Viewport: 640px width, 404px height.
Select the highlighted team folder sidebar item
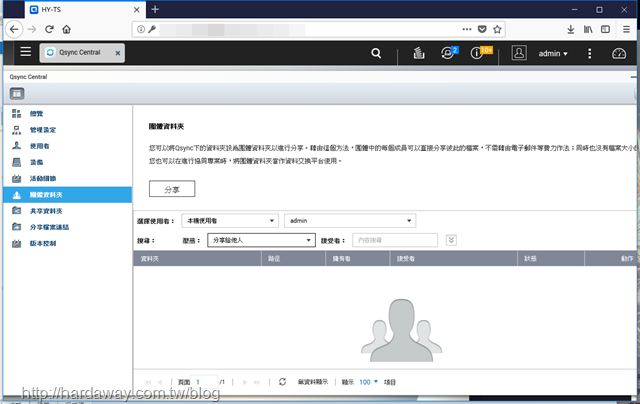tap(68, 195)
